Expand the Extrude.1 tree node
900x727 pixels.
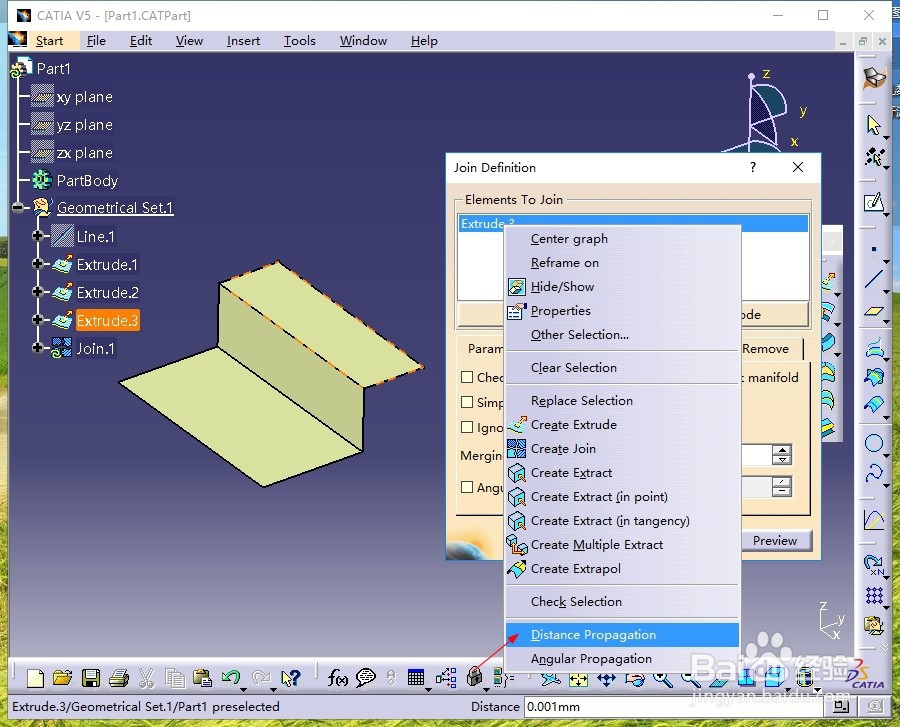click(x=38, y=264)
